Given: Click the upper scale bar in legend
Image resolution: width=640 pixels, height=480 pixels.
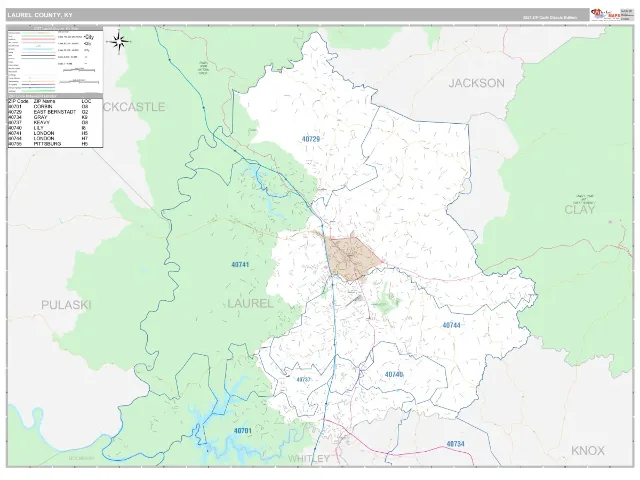Looking at the screenshot, I should 79,70.
